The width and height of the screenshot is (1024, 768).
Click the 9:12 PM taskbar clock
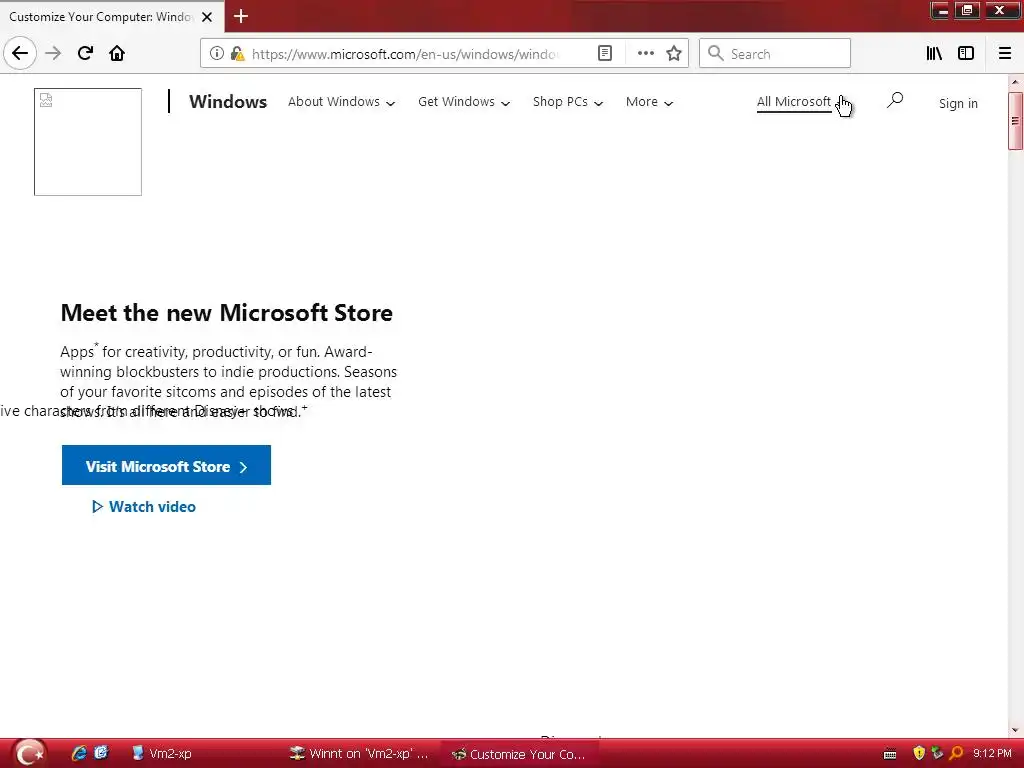pyautogui.click(x=992, y=754)
